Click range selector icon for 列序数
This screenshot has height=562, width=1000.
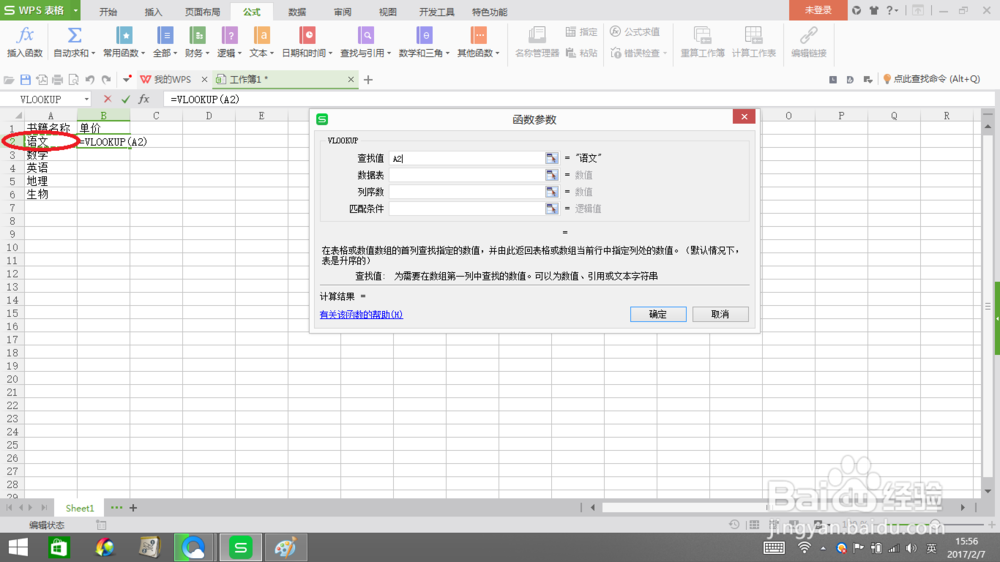point(552,191)
